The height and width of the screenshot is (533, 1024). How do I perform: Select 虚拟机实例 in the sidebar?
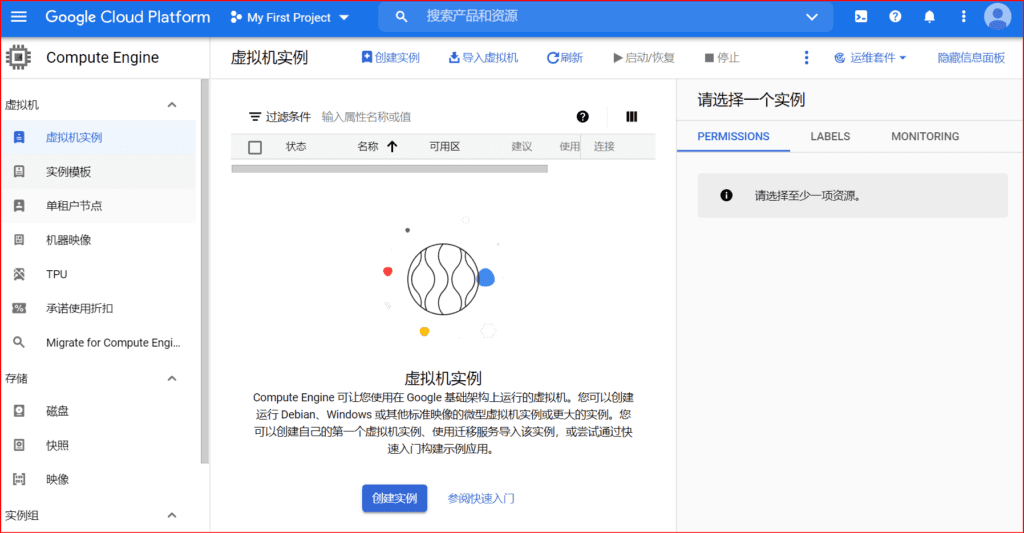(x=98, y=137)
